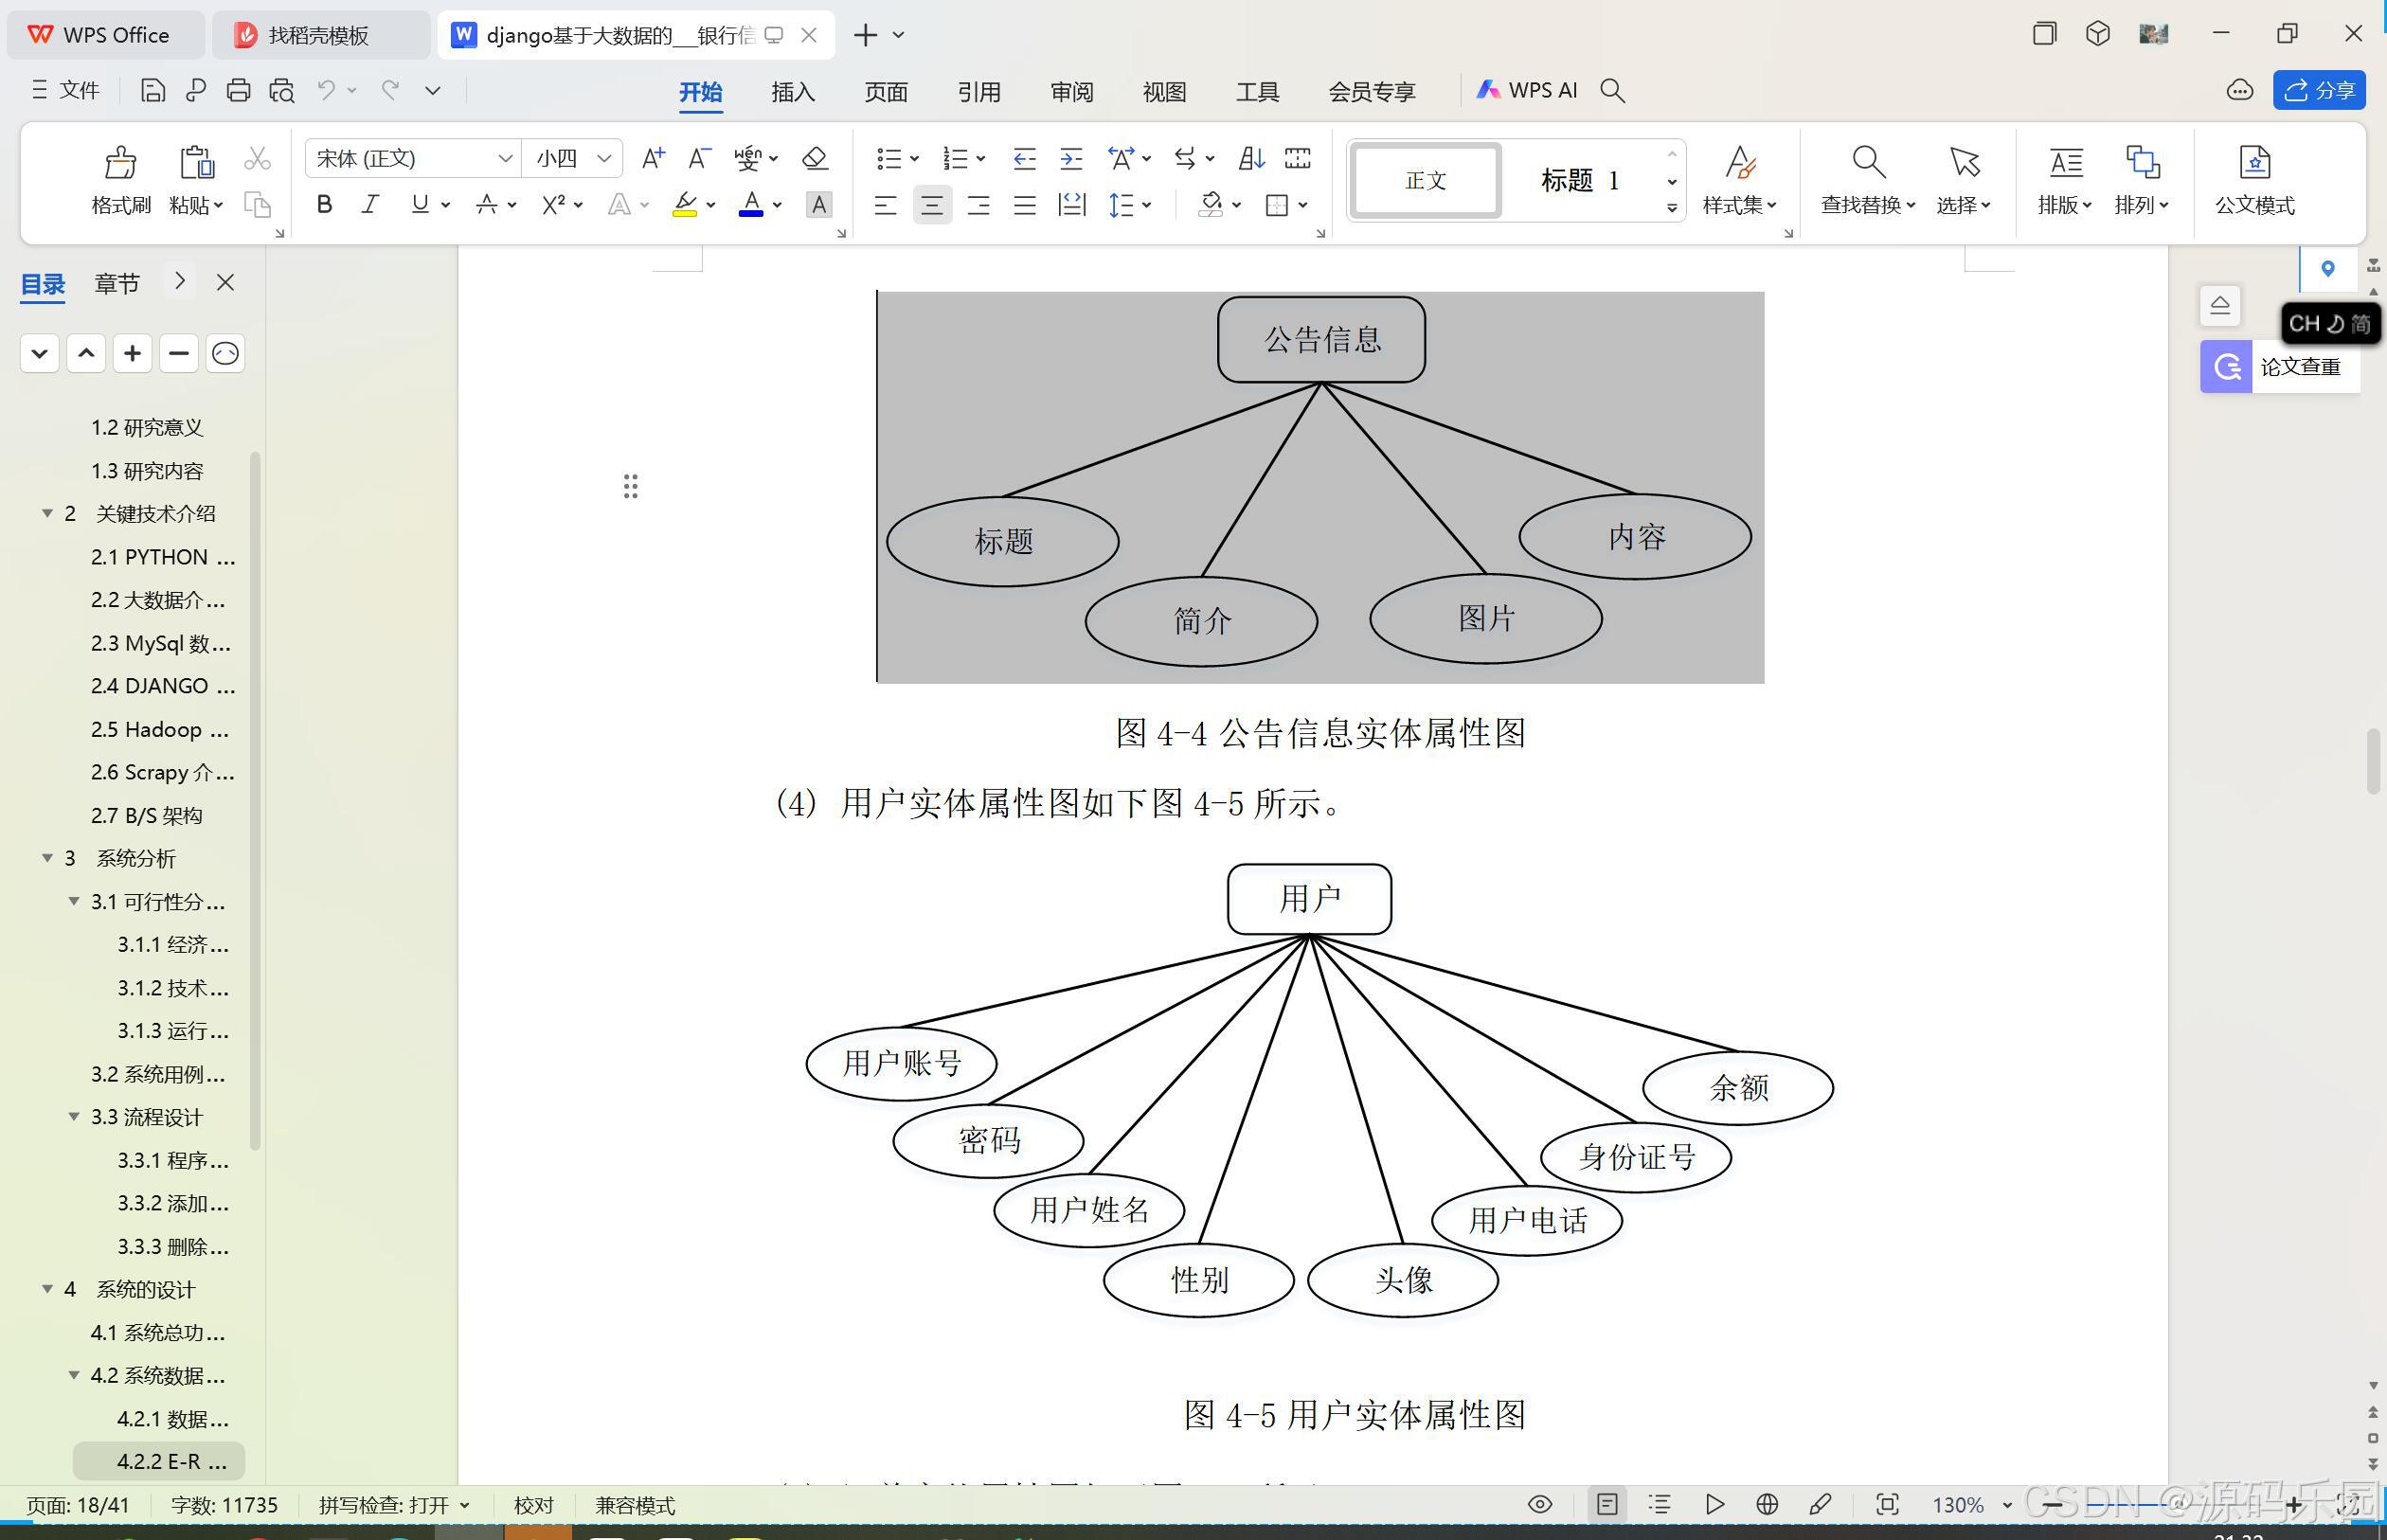Viewport: 2387px width, 1540px height.
Task: Toggle underline formatting
Action: pos(419,204)
